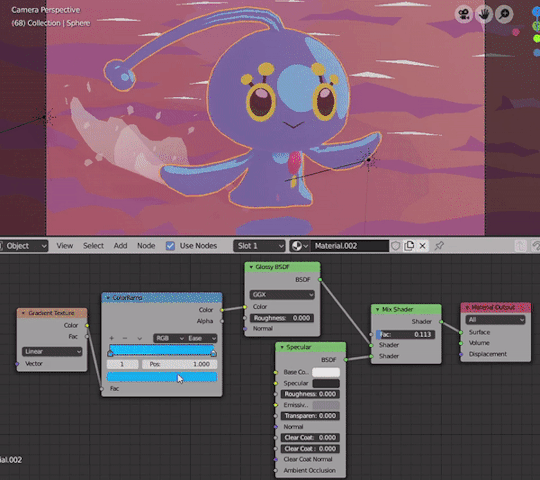540x480 pixels.
Task: Open the blue color swatch in ColorRamp
Action: 162,377
